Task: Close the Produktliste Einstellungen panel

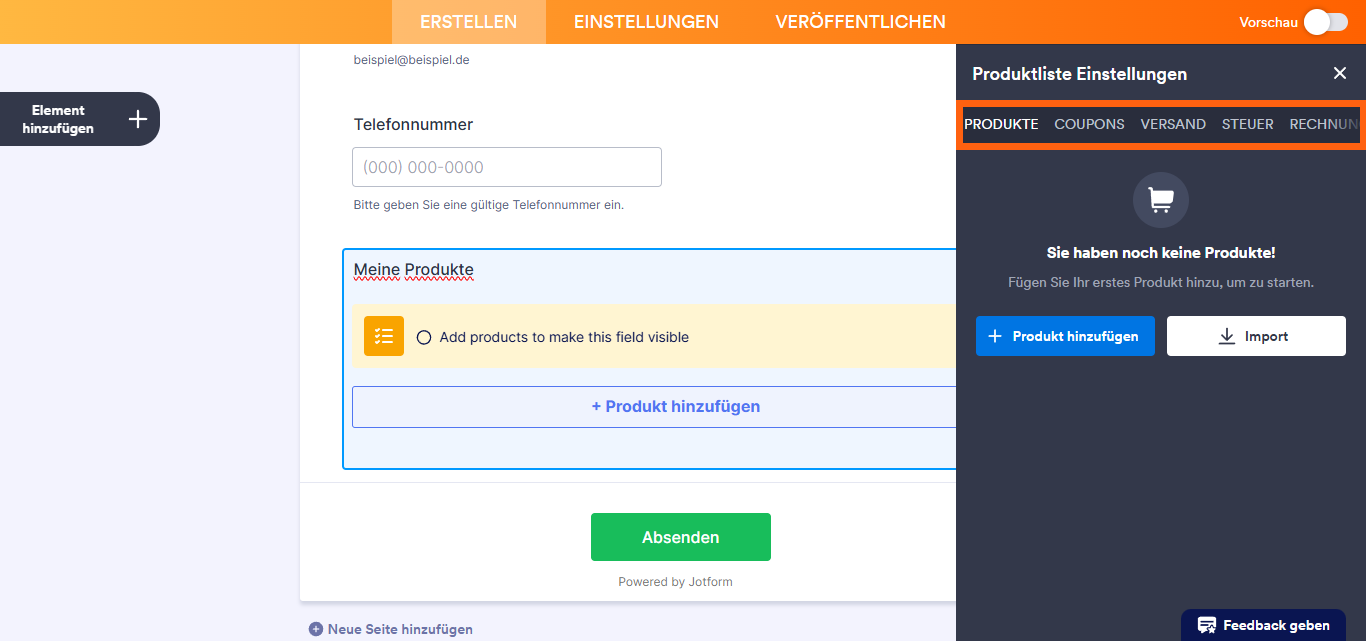Action: click(1340, 73)
